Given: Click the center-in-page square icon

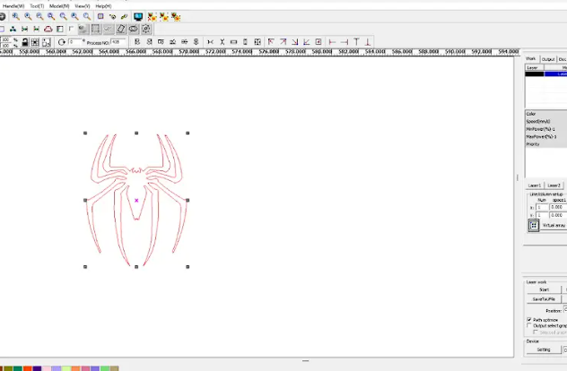Looking at the screenshot, I should pos(318,42).
